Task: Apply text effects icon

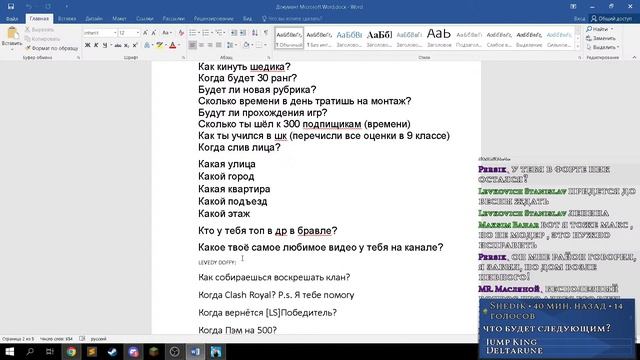Action: click(x=147, y=45)
